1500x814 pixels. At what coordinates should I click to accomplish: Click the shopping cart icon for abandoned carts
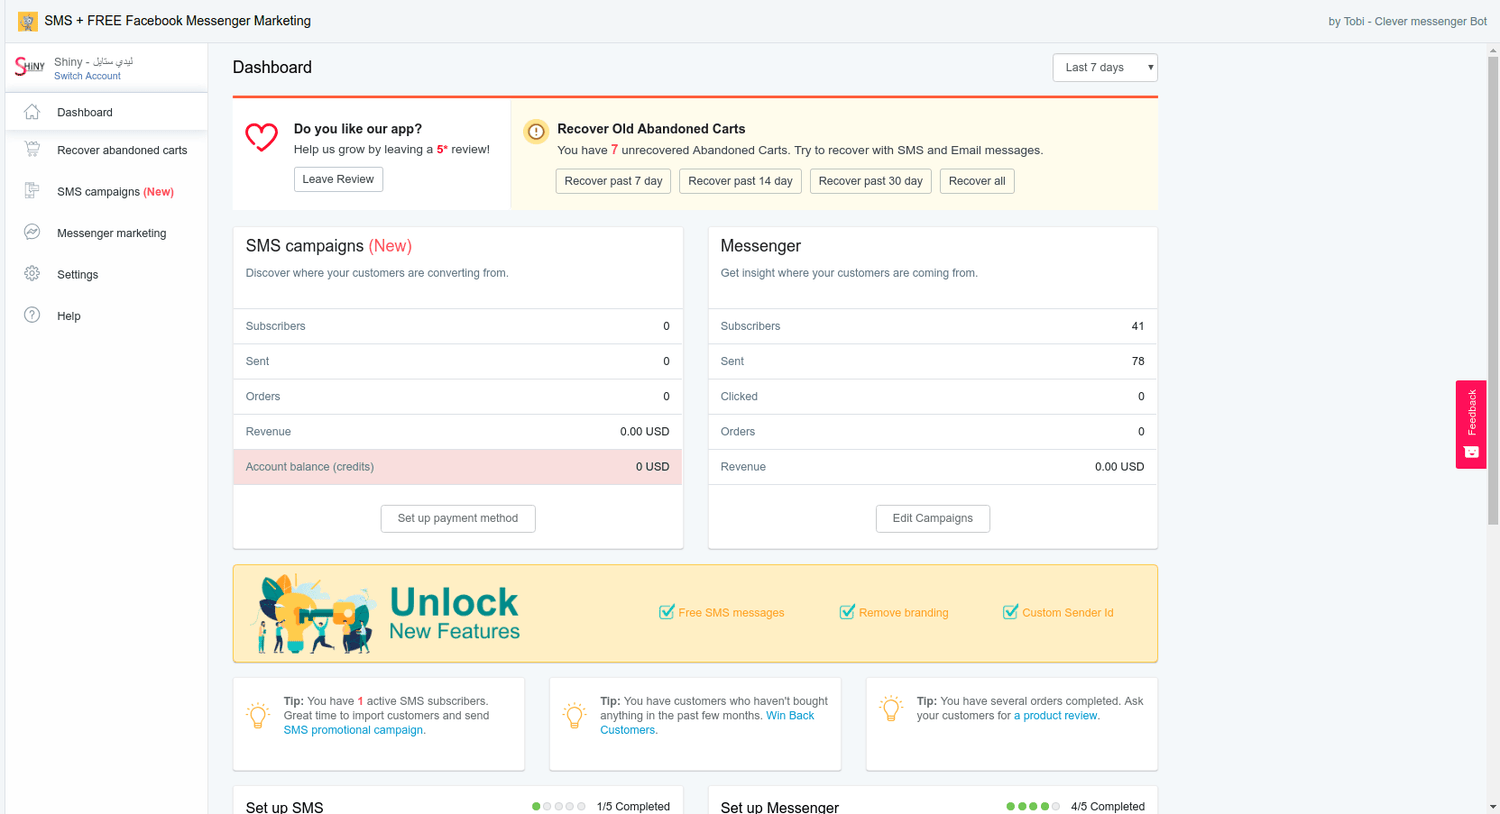(x=32, y=150)
